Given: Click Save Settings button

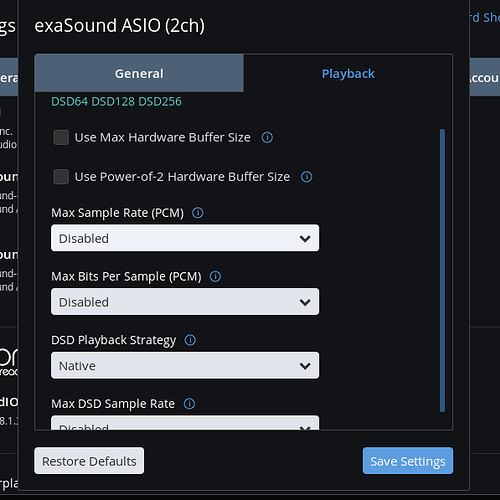Looking at the screenshot, I should click(x=408, y=461).
